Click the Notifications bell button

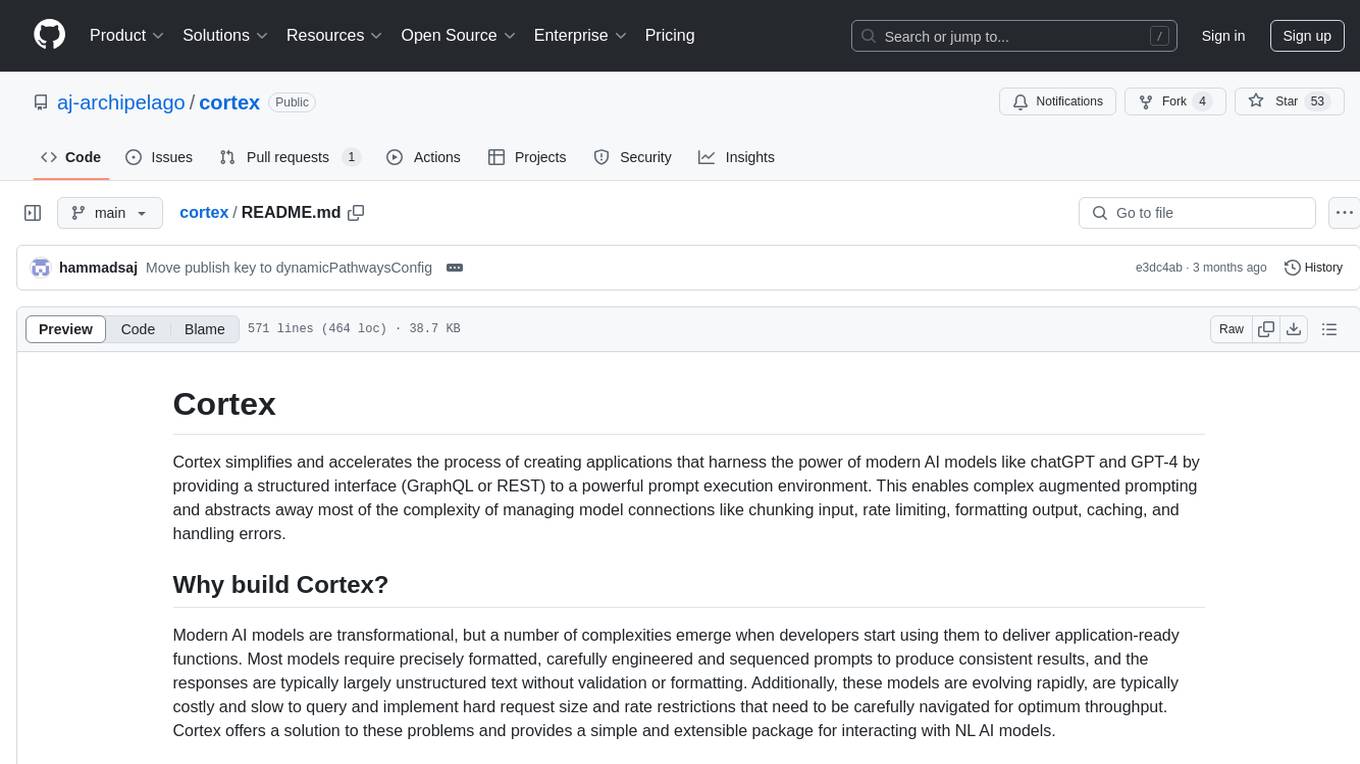click(x=1058, y=102)
